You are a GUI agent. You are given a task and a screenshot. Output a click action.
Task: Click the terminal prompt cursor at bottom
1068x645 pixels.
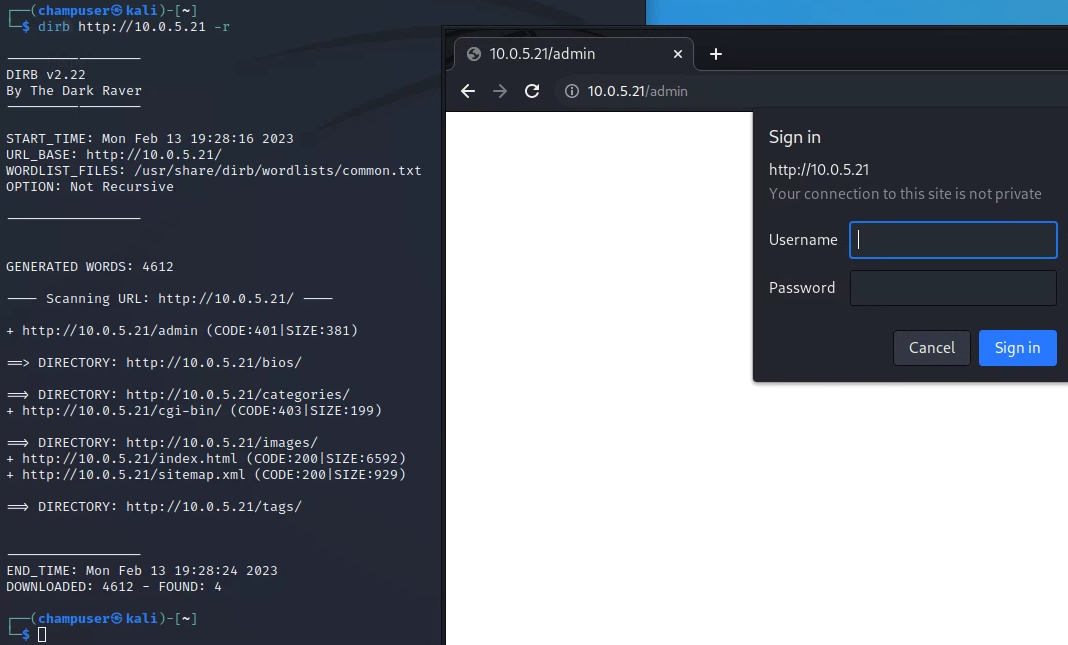42,634
